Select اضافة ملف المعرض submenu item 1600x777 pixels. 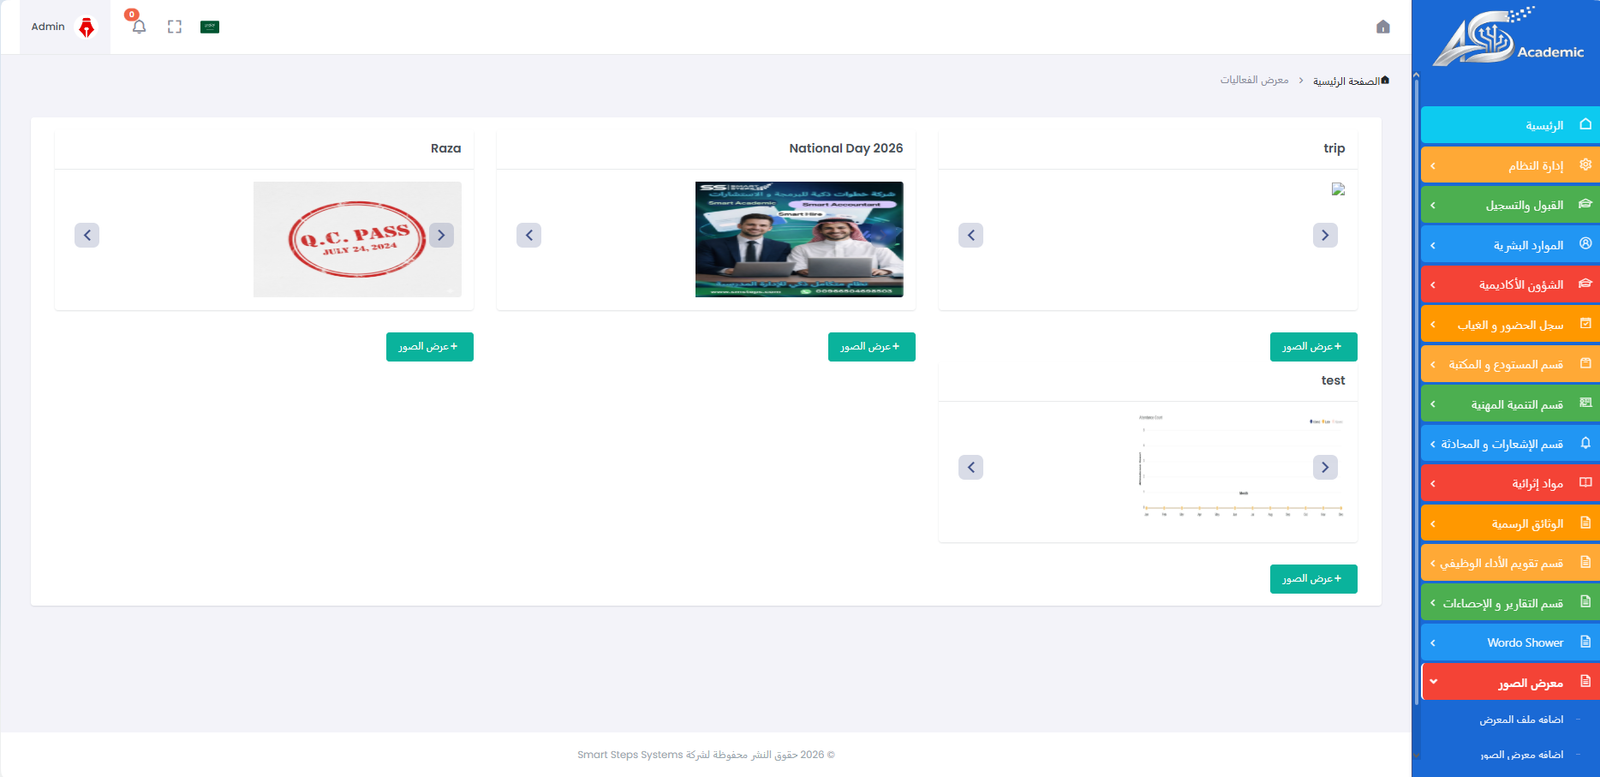click(x=1521, y=720)
